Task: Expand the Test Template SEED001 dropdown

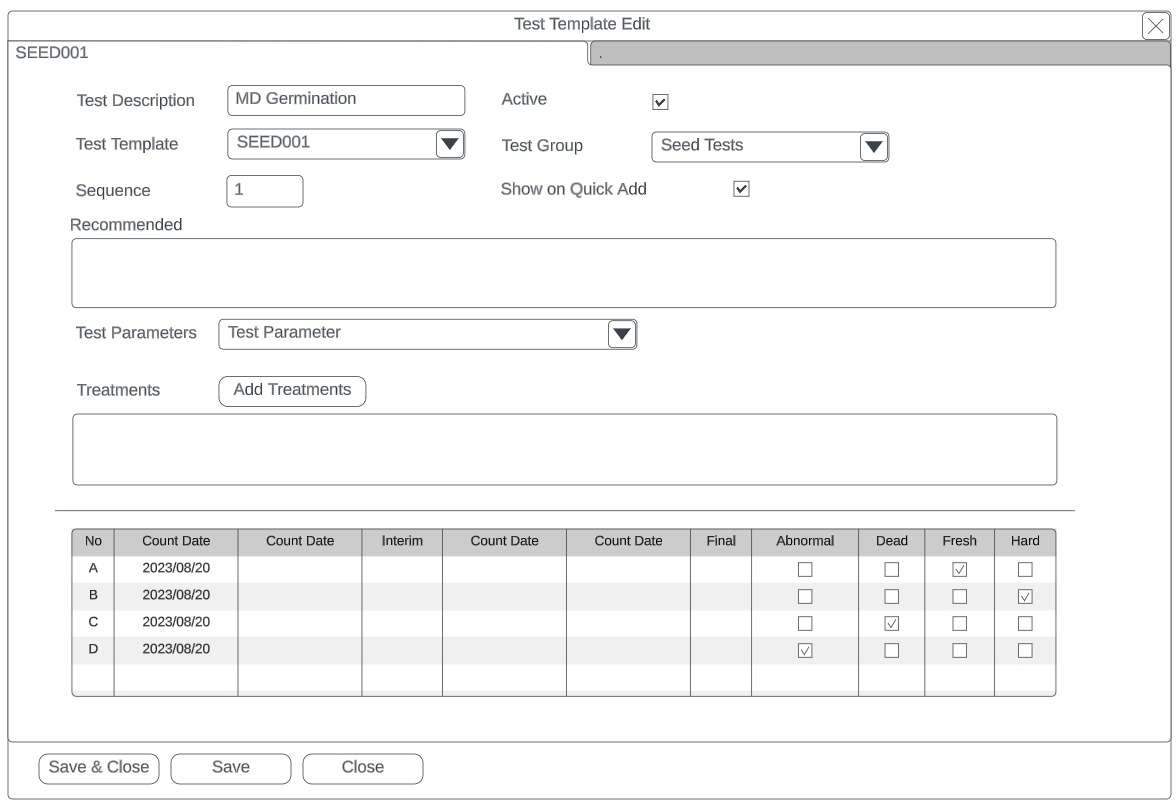Action: tap(450, 144)
